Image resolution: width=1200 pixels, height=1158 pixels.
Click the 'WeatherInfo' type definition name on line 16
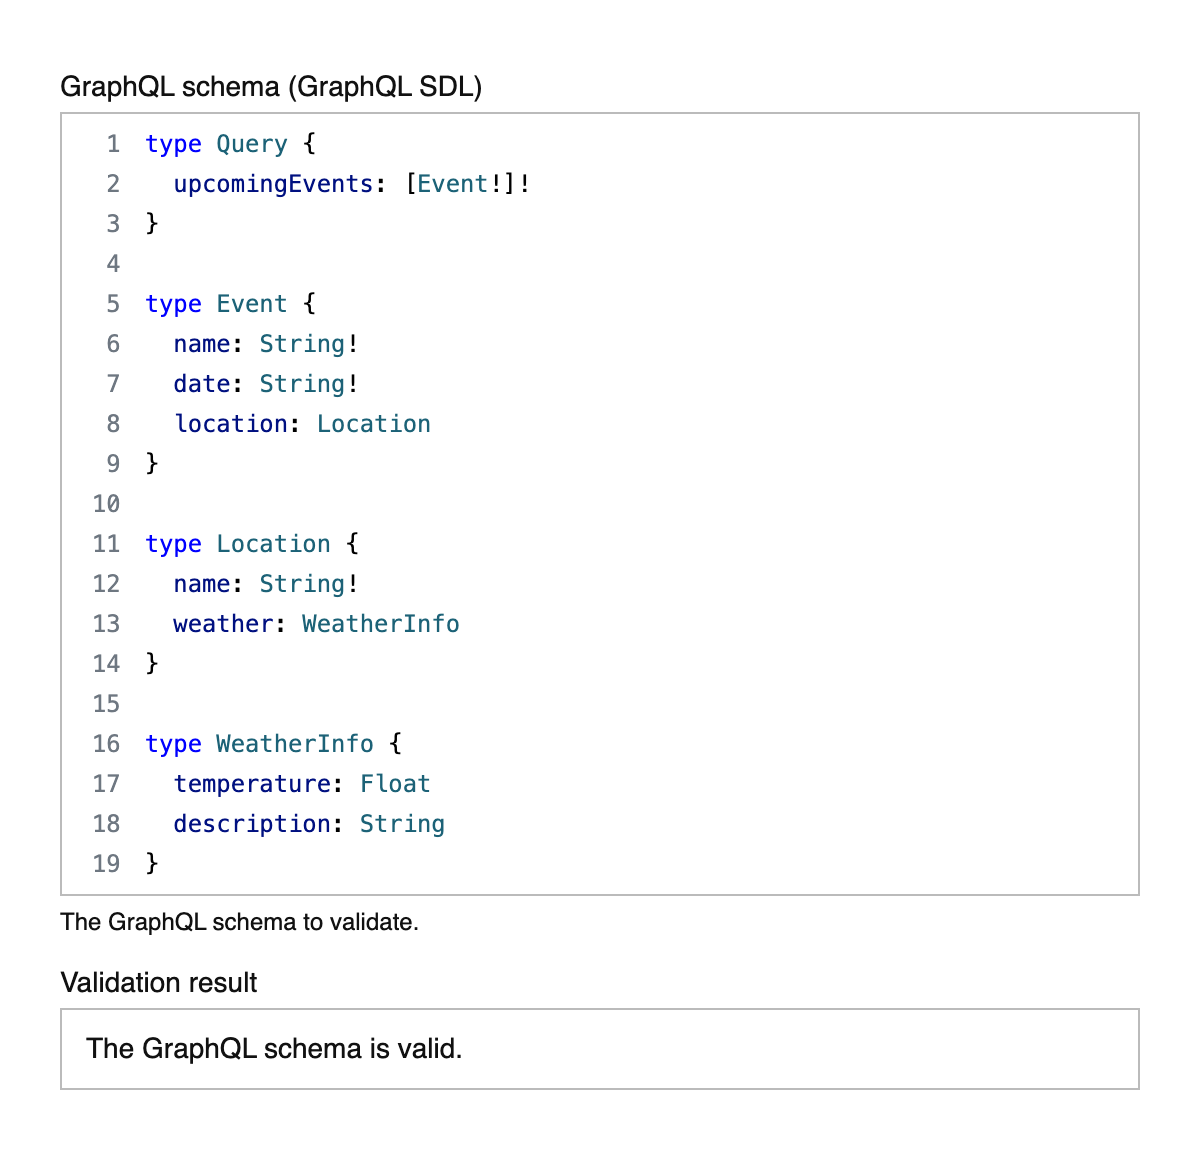[x=295, y=744]
